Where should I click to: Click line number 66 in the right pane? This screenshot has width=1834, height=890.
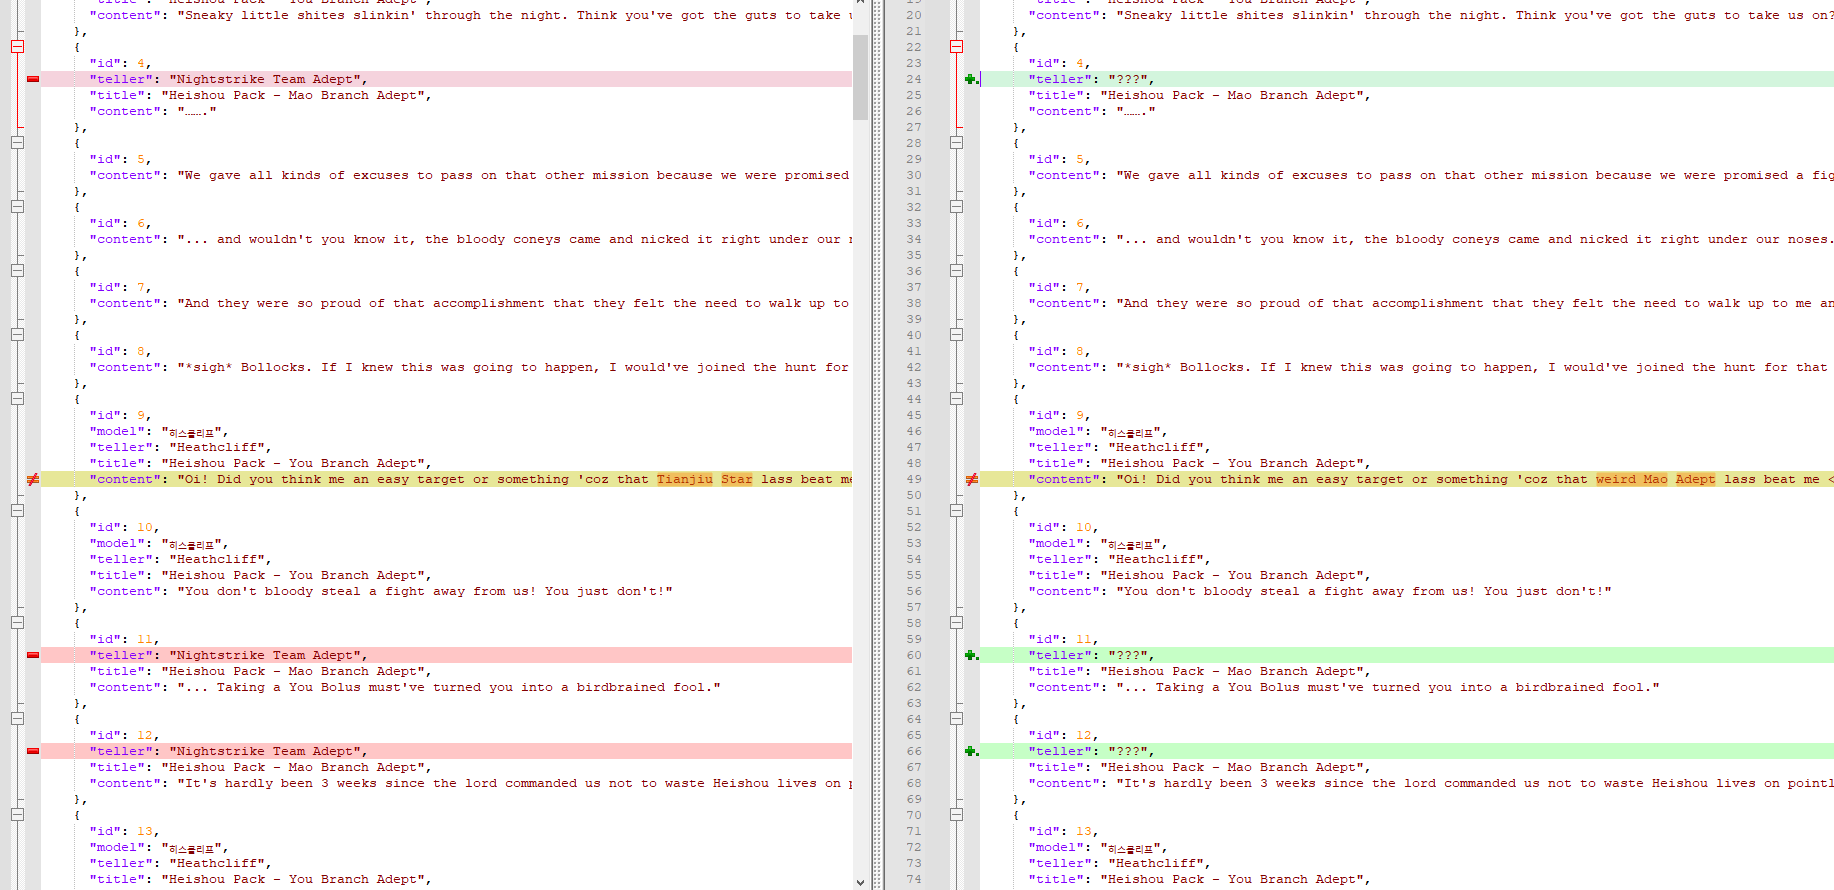(914, 751)
